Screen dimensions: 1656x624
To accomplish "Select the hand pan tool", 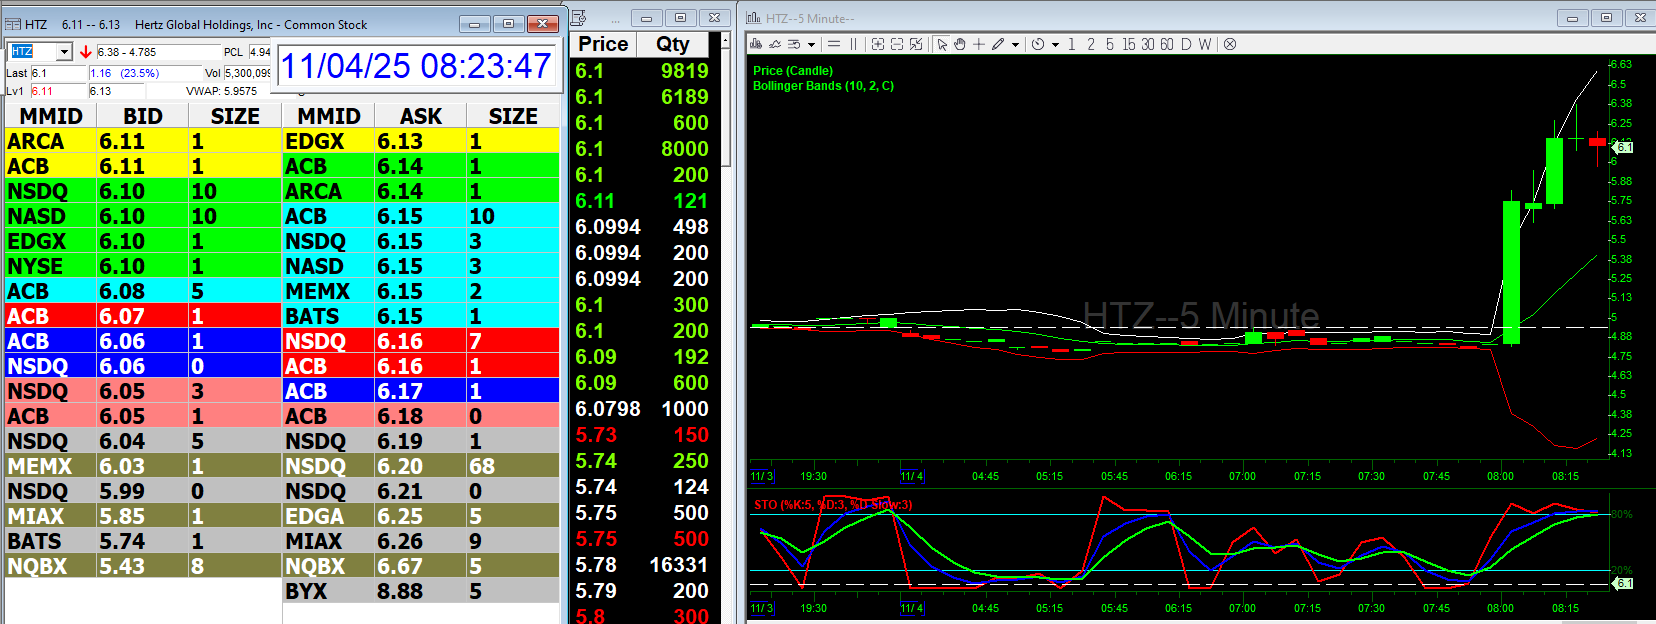I will [x=960, y=44].
